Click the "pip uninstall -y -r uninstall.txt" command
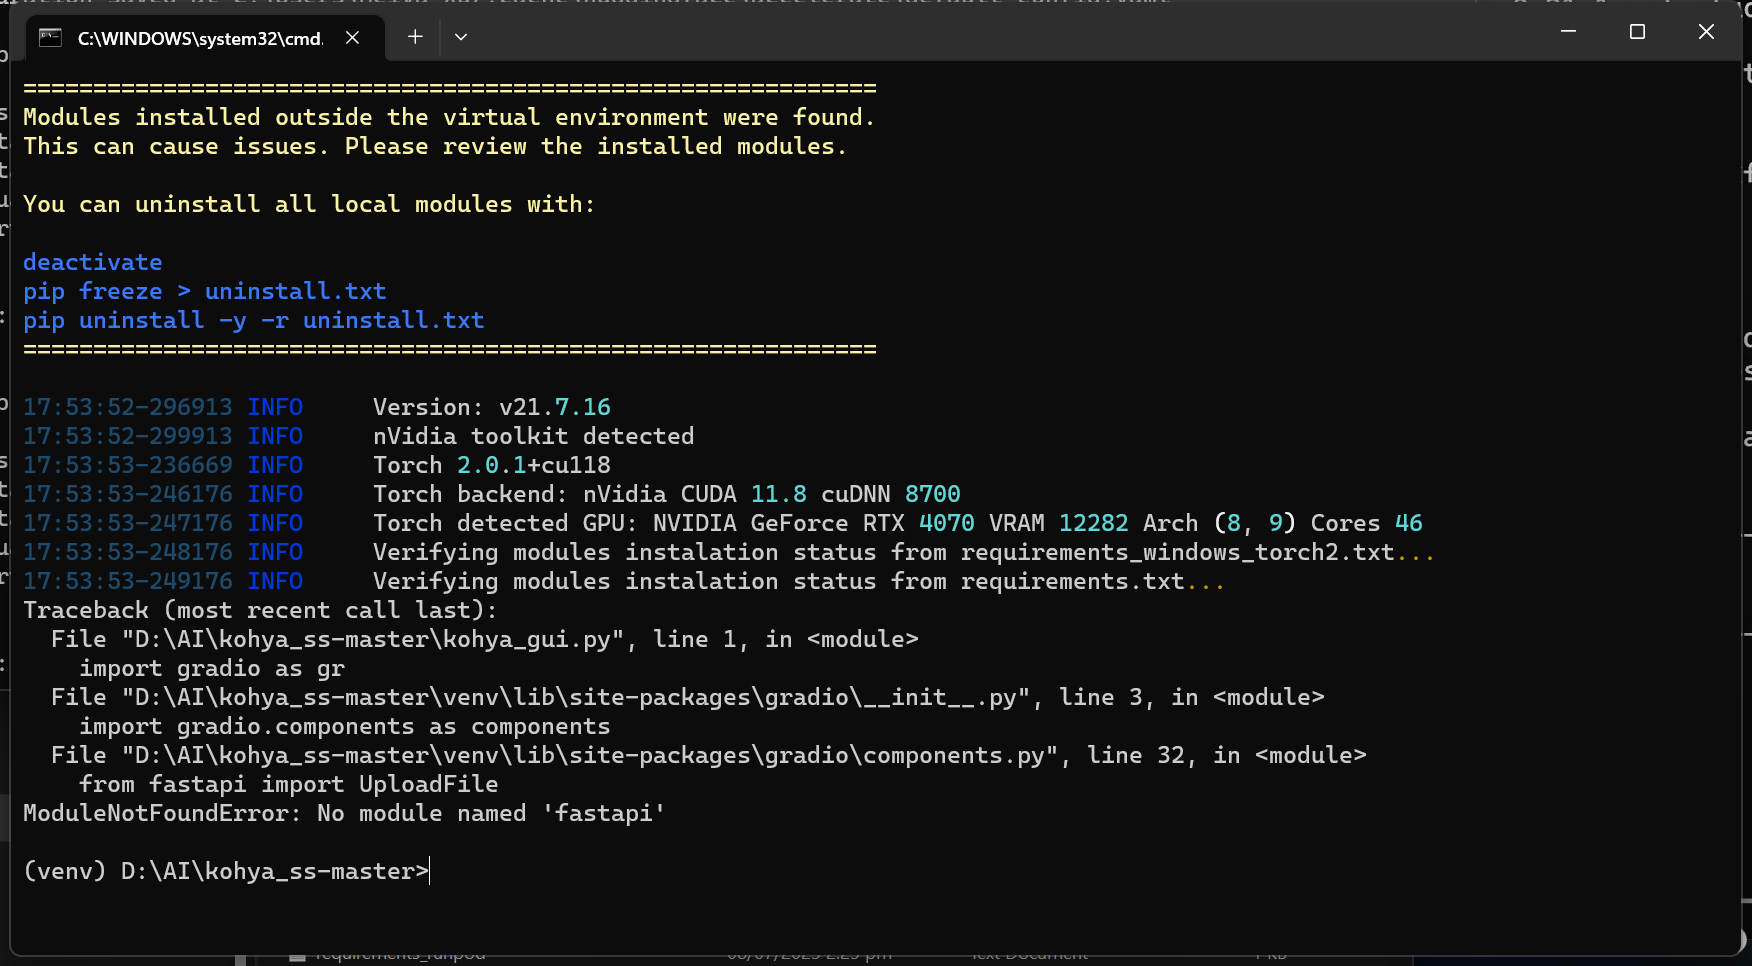Image resolution: width=1752 pixels, height=966 pixels. 254,320
